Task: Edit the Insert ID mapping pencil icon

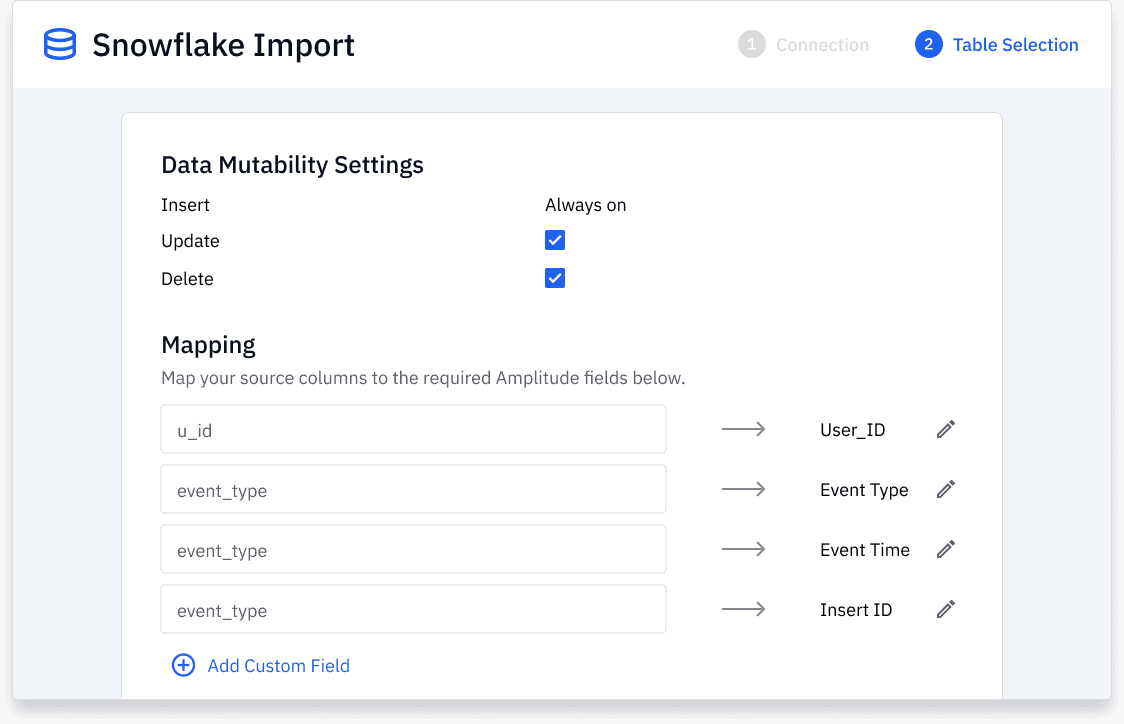Action: pos(945,608)
